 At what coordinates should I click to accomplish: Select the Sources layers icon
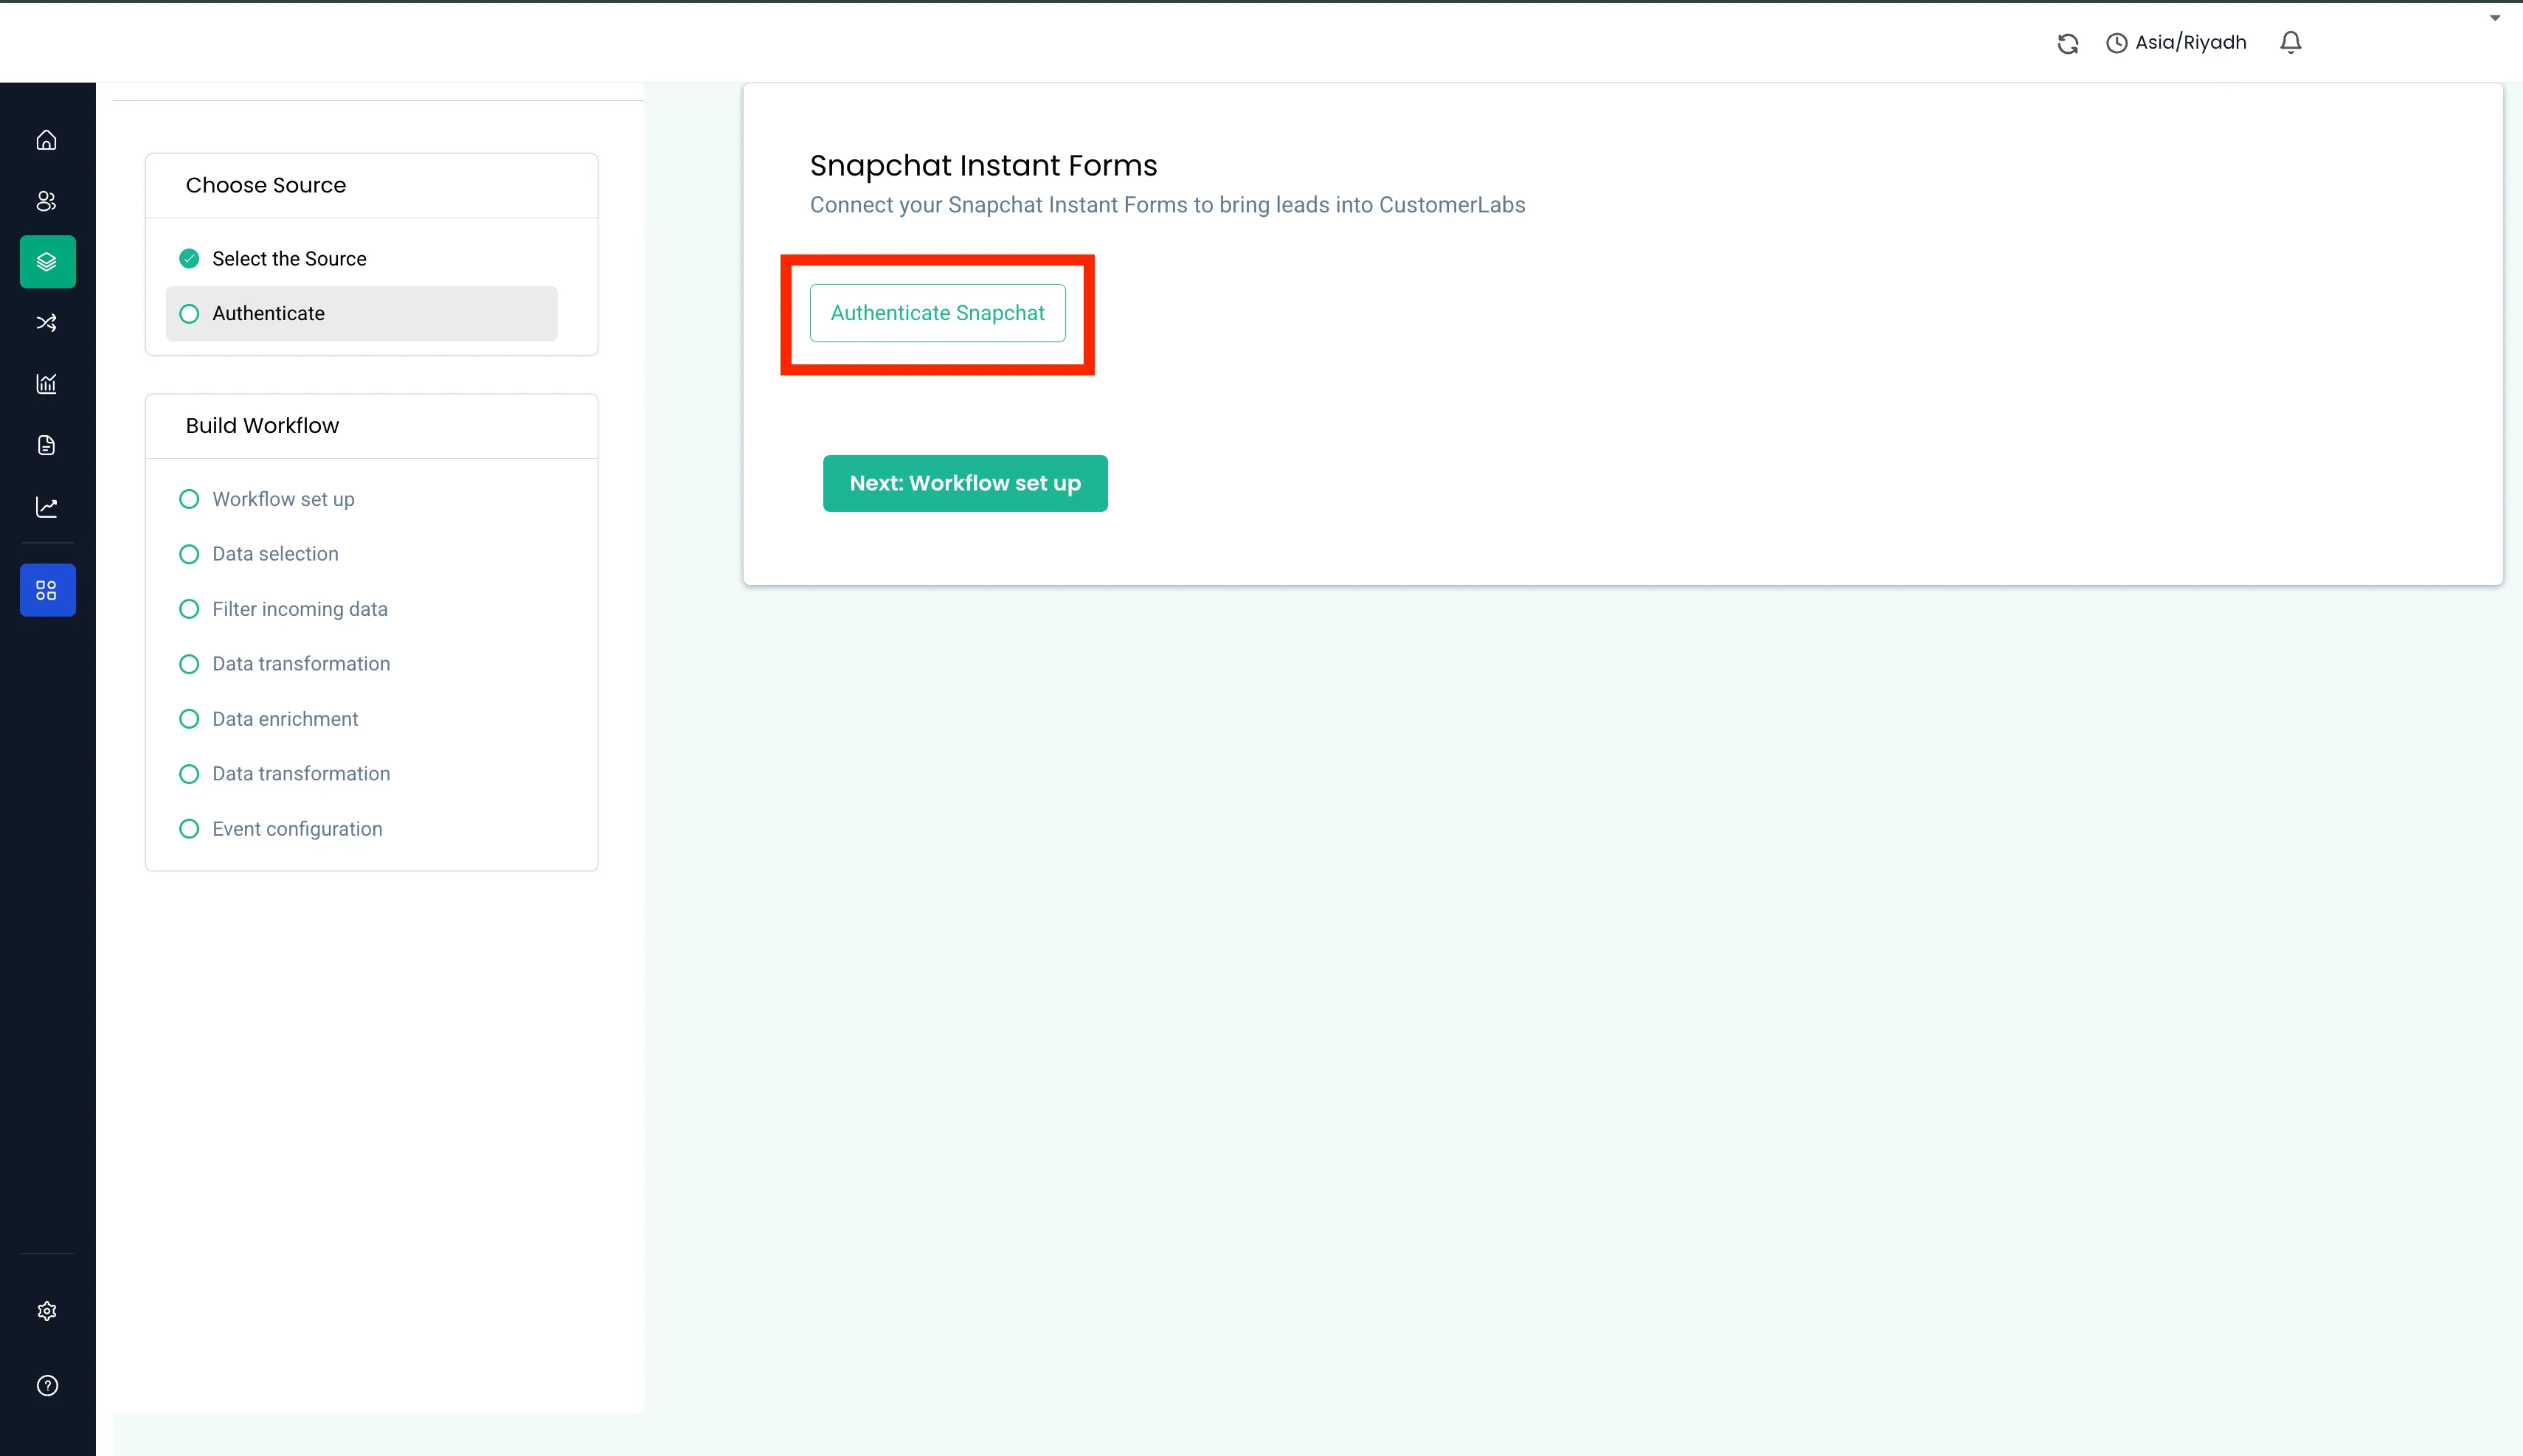tap(47, 262)
